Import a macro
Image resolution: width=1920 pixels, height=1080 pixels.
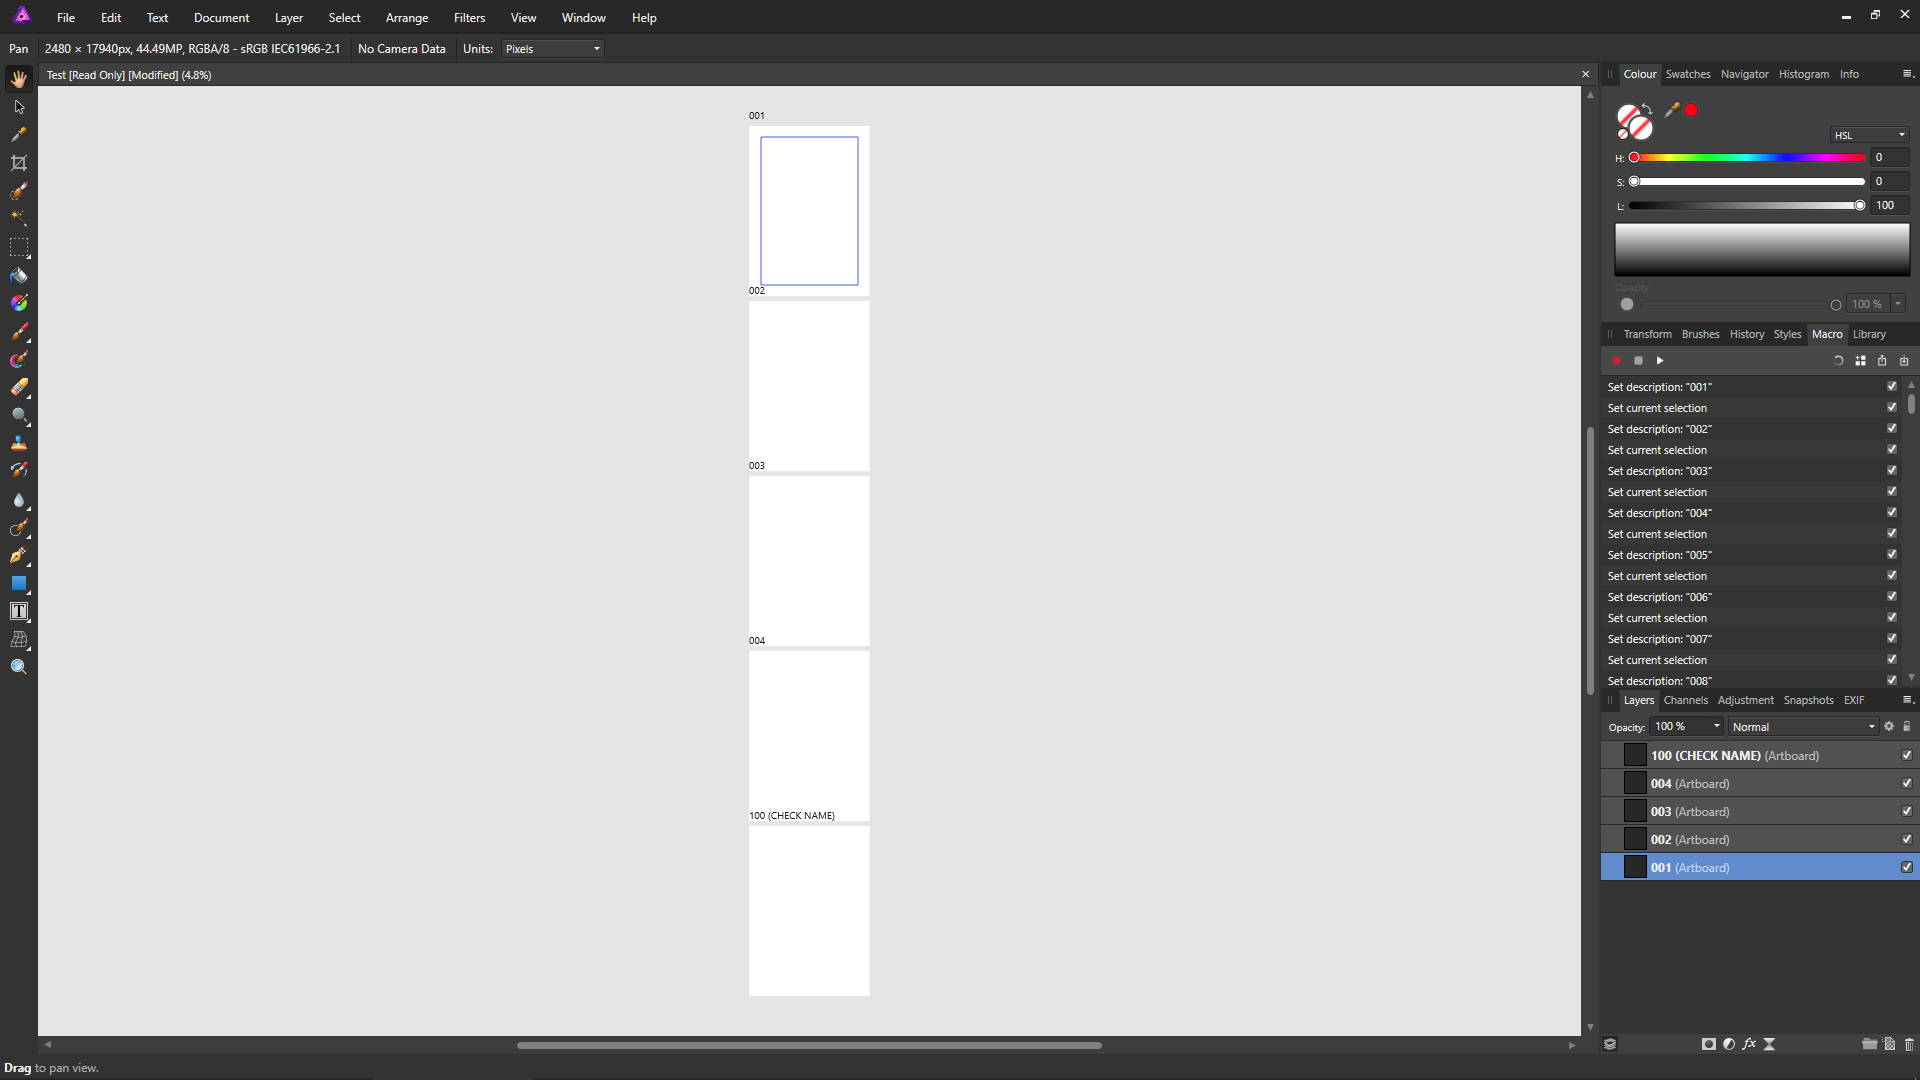1904,361
